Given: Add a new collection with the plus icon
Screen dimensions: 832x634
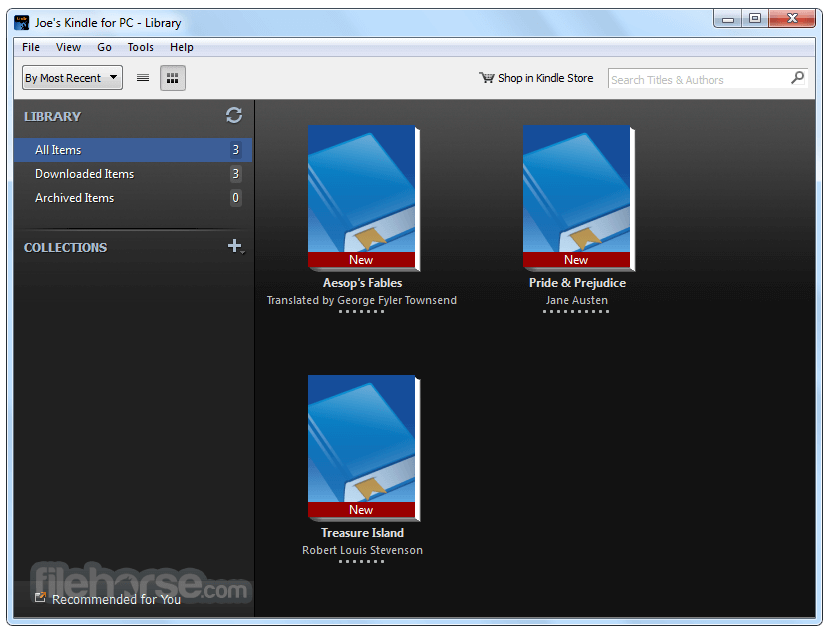Looking at the screenshot, I should point(235,246).
